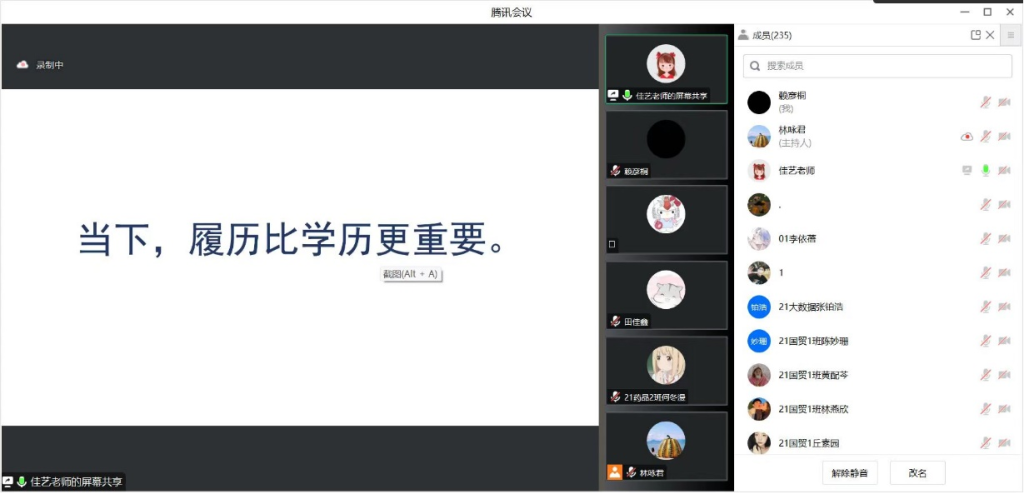
Task: Click the cloud recording icon next to 林咏君
Action: pyautogui.click(x=966, y=136)
